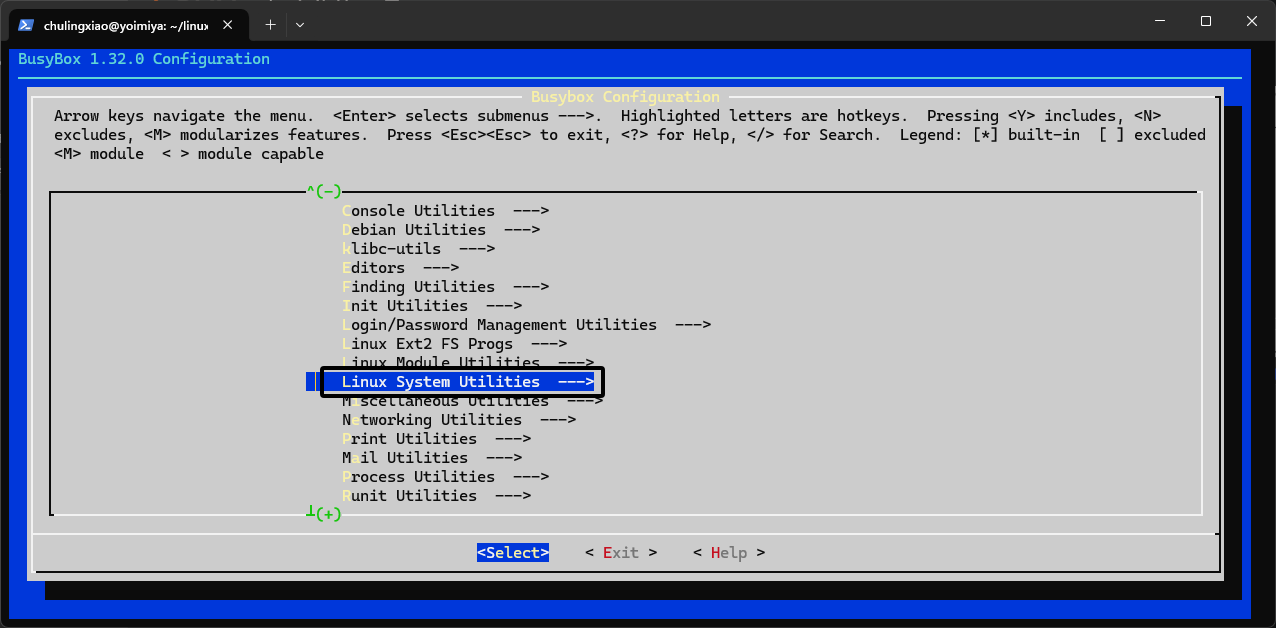Select klibc-utils menu entry
This screenshot has height=628, width=1276.
(x=418, y=249)
